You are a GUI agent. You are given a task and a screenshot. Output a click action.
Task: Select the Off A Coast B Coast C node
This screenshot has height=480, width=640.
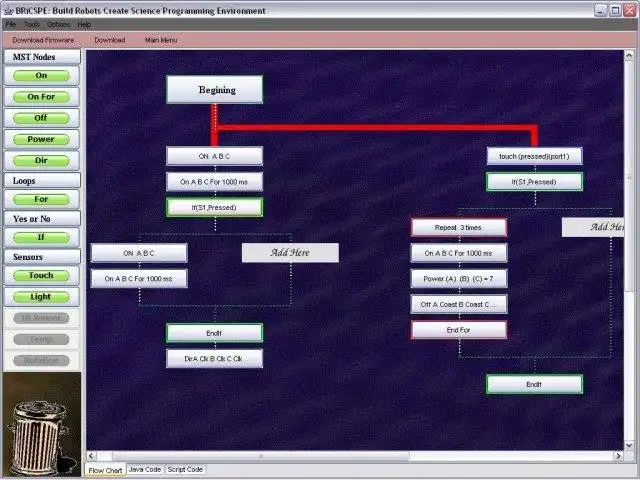(459, 304)
